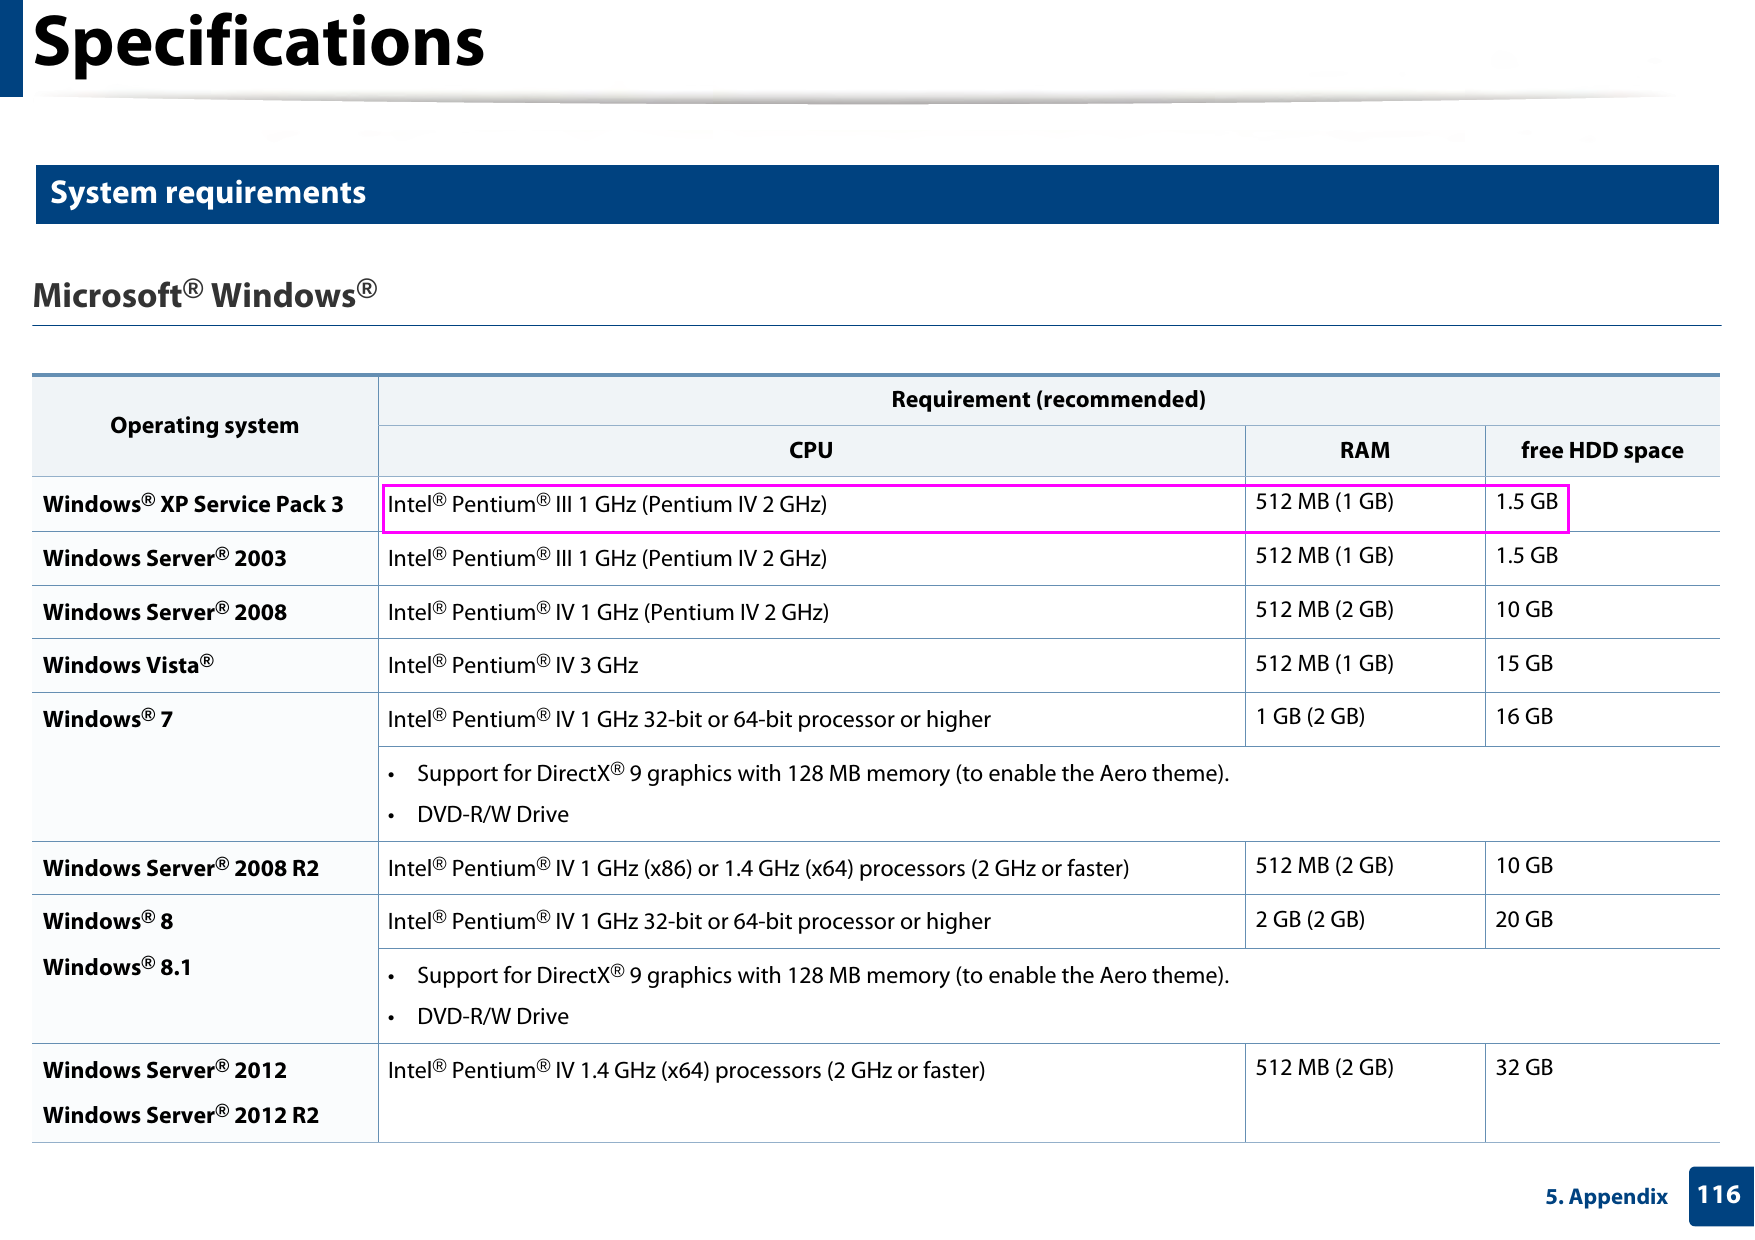This screenshot has height=1240, width=1755.
Task: Click the "512 MB (2 GB)" RAM cell for Server 2008
Action: (x=1324, y=609)
